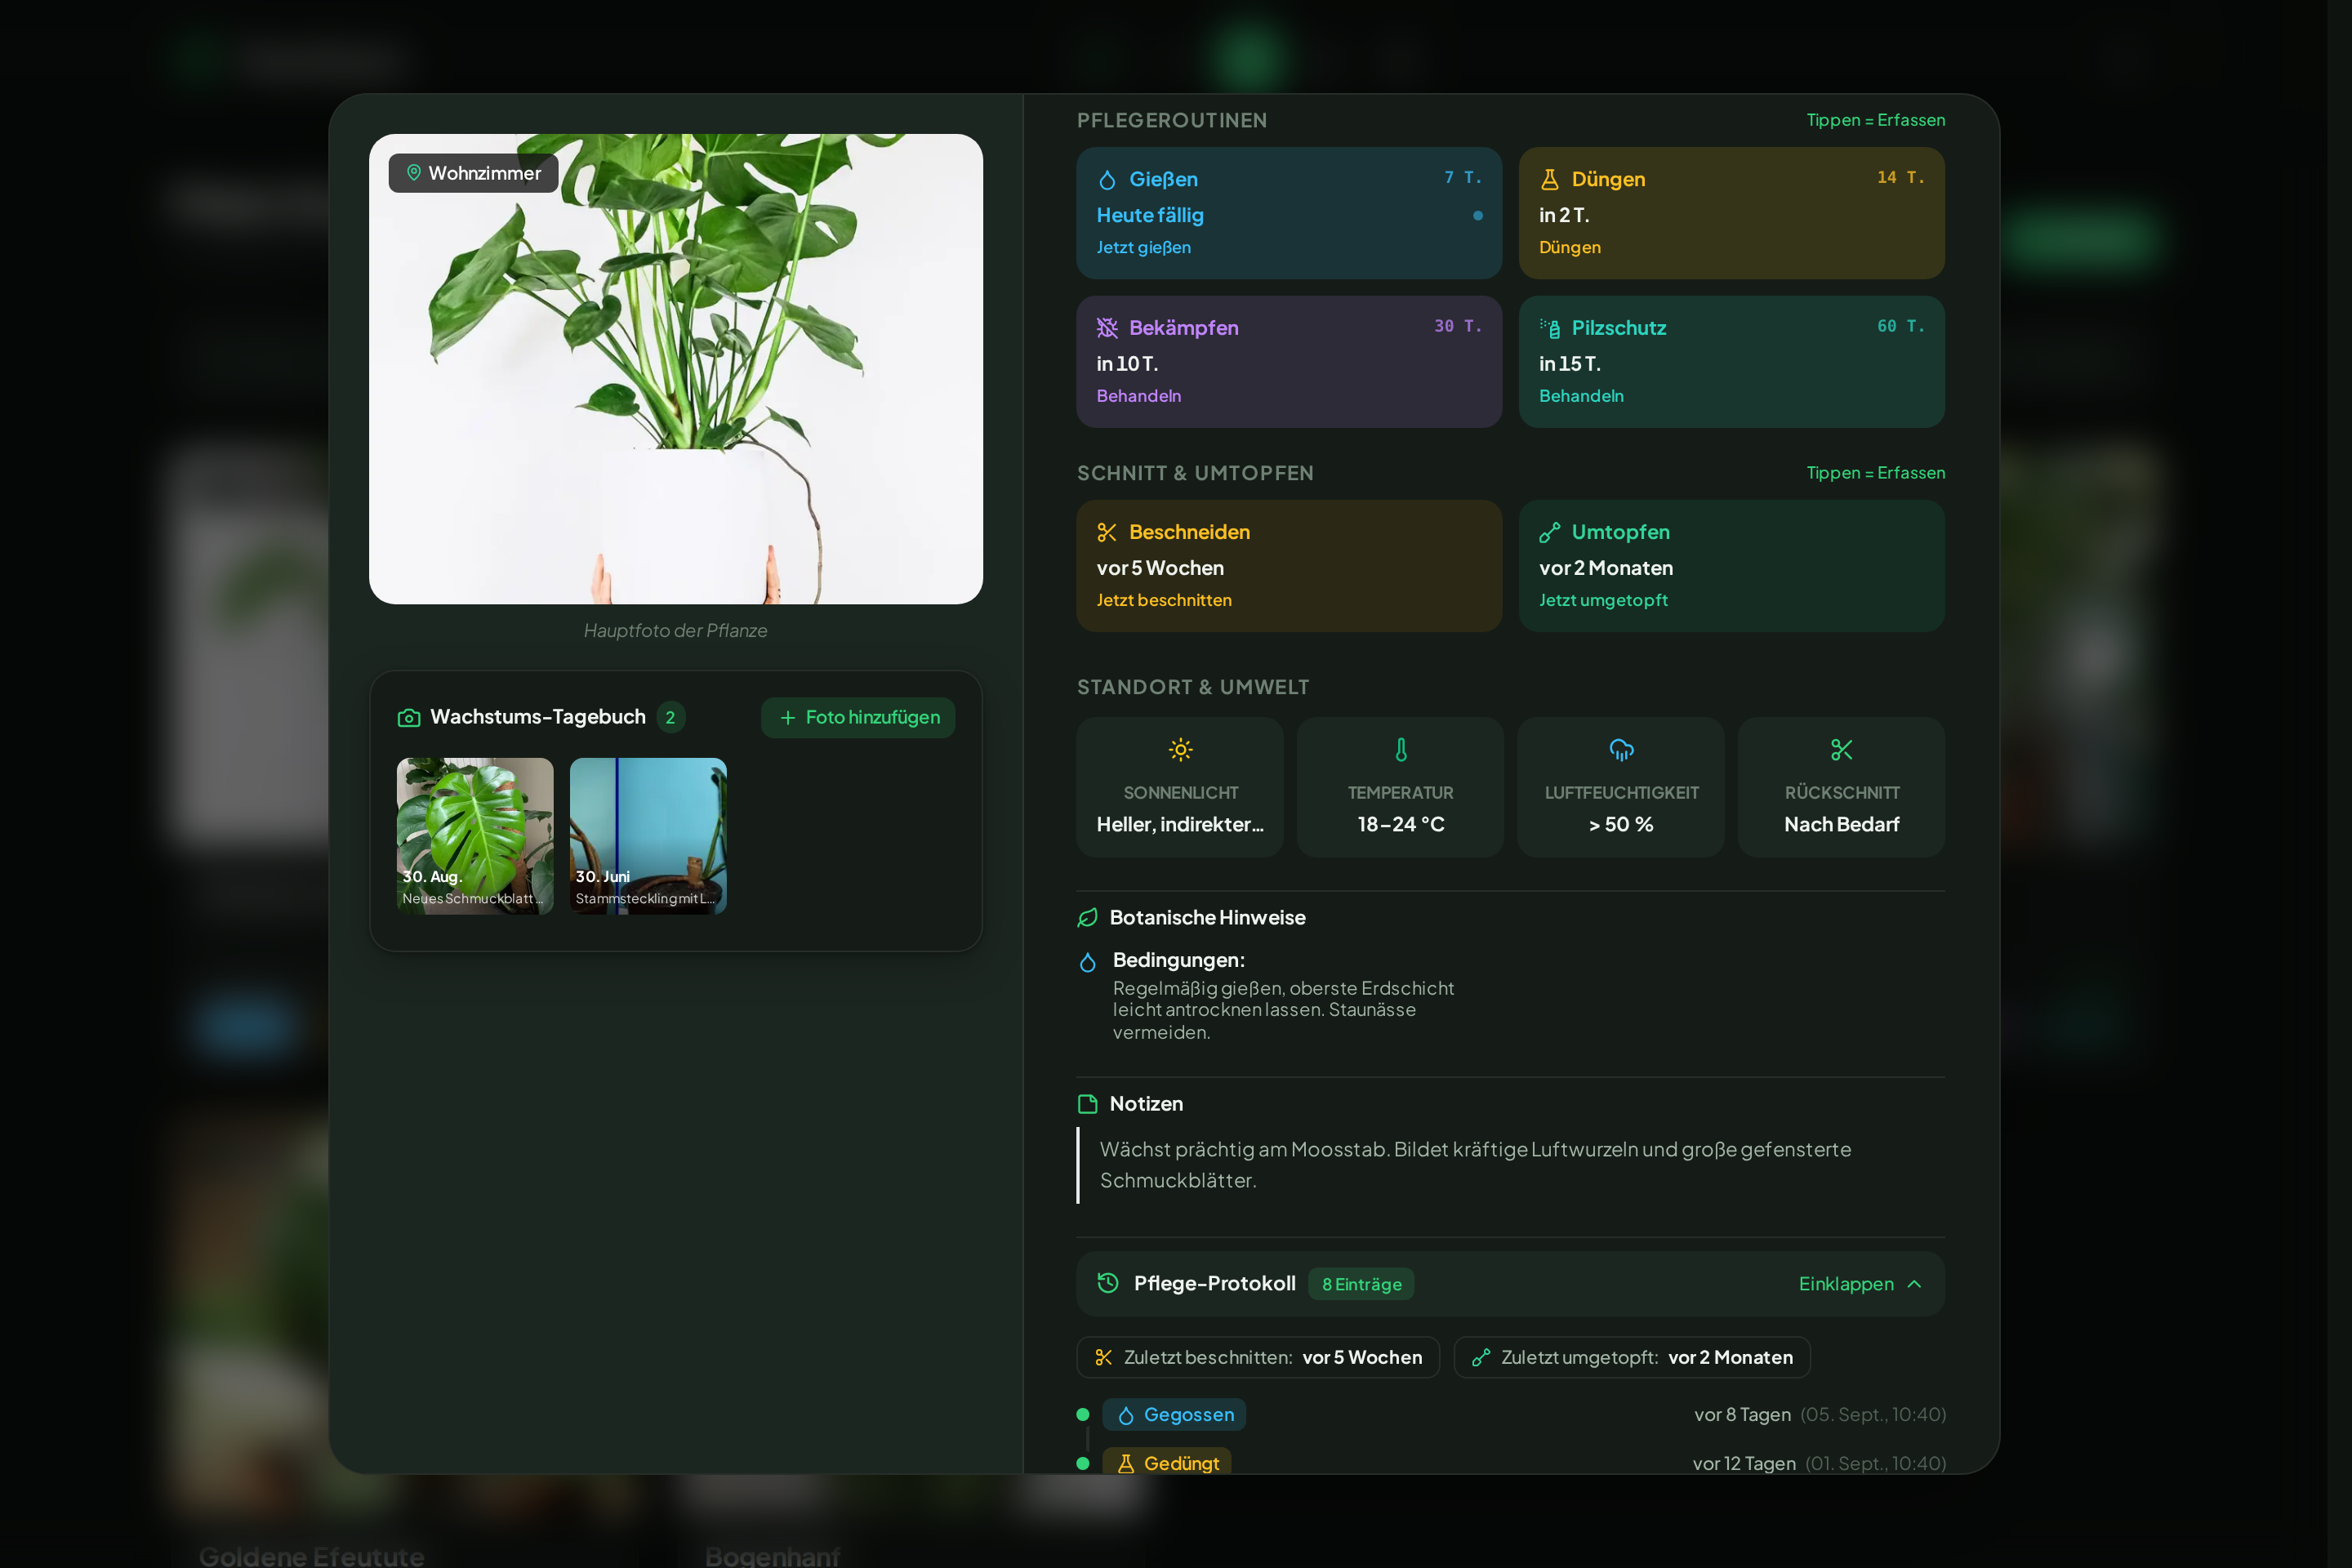The width and height of the screenshot is (2352, 1568).
Task: Collapse the Pflege-Protokoll with Einklappen
Action: [1860, 1284]
